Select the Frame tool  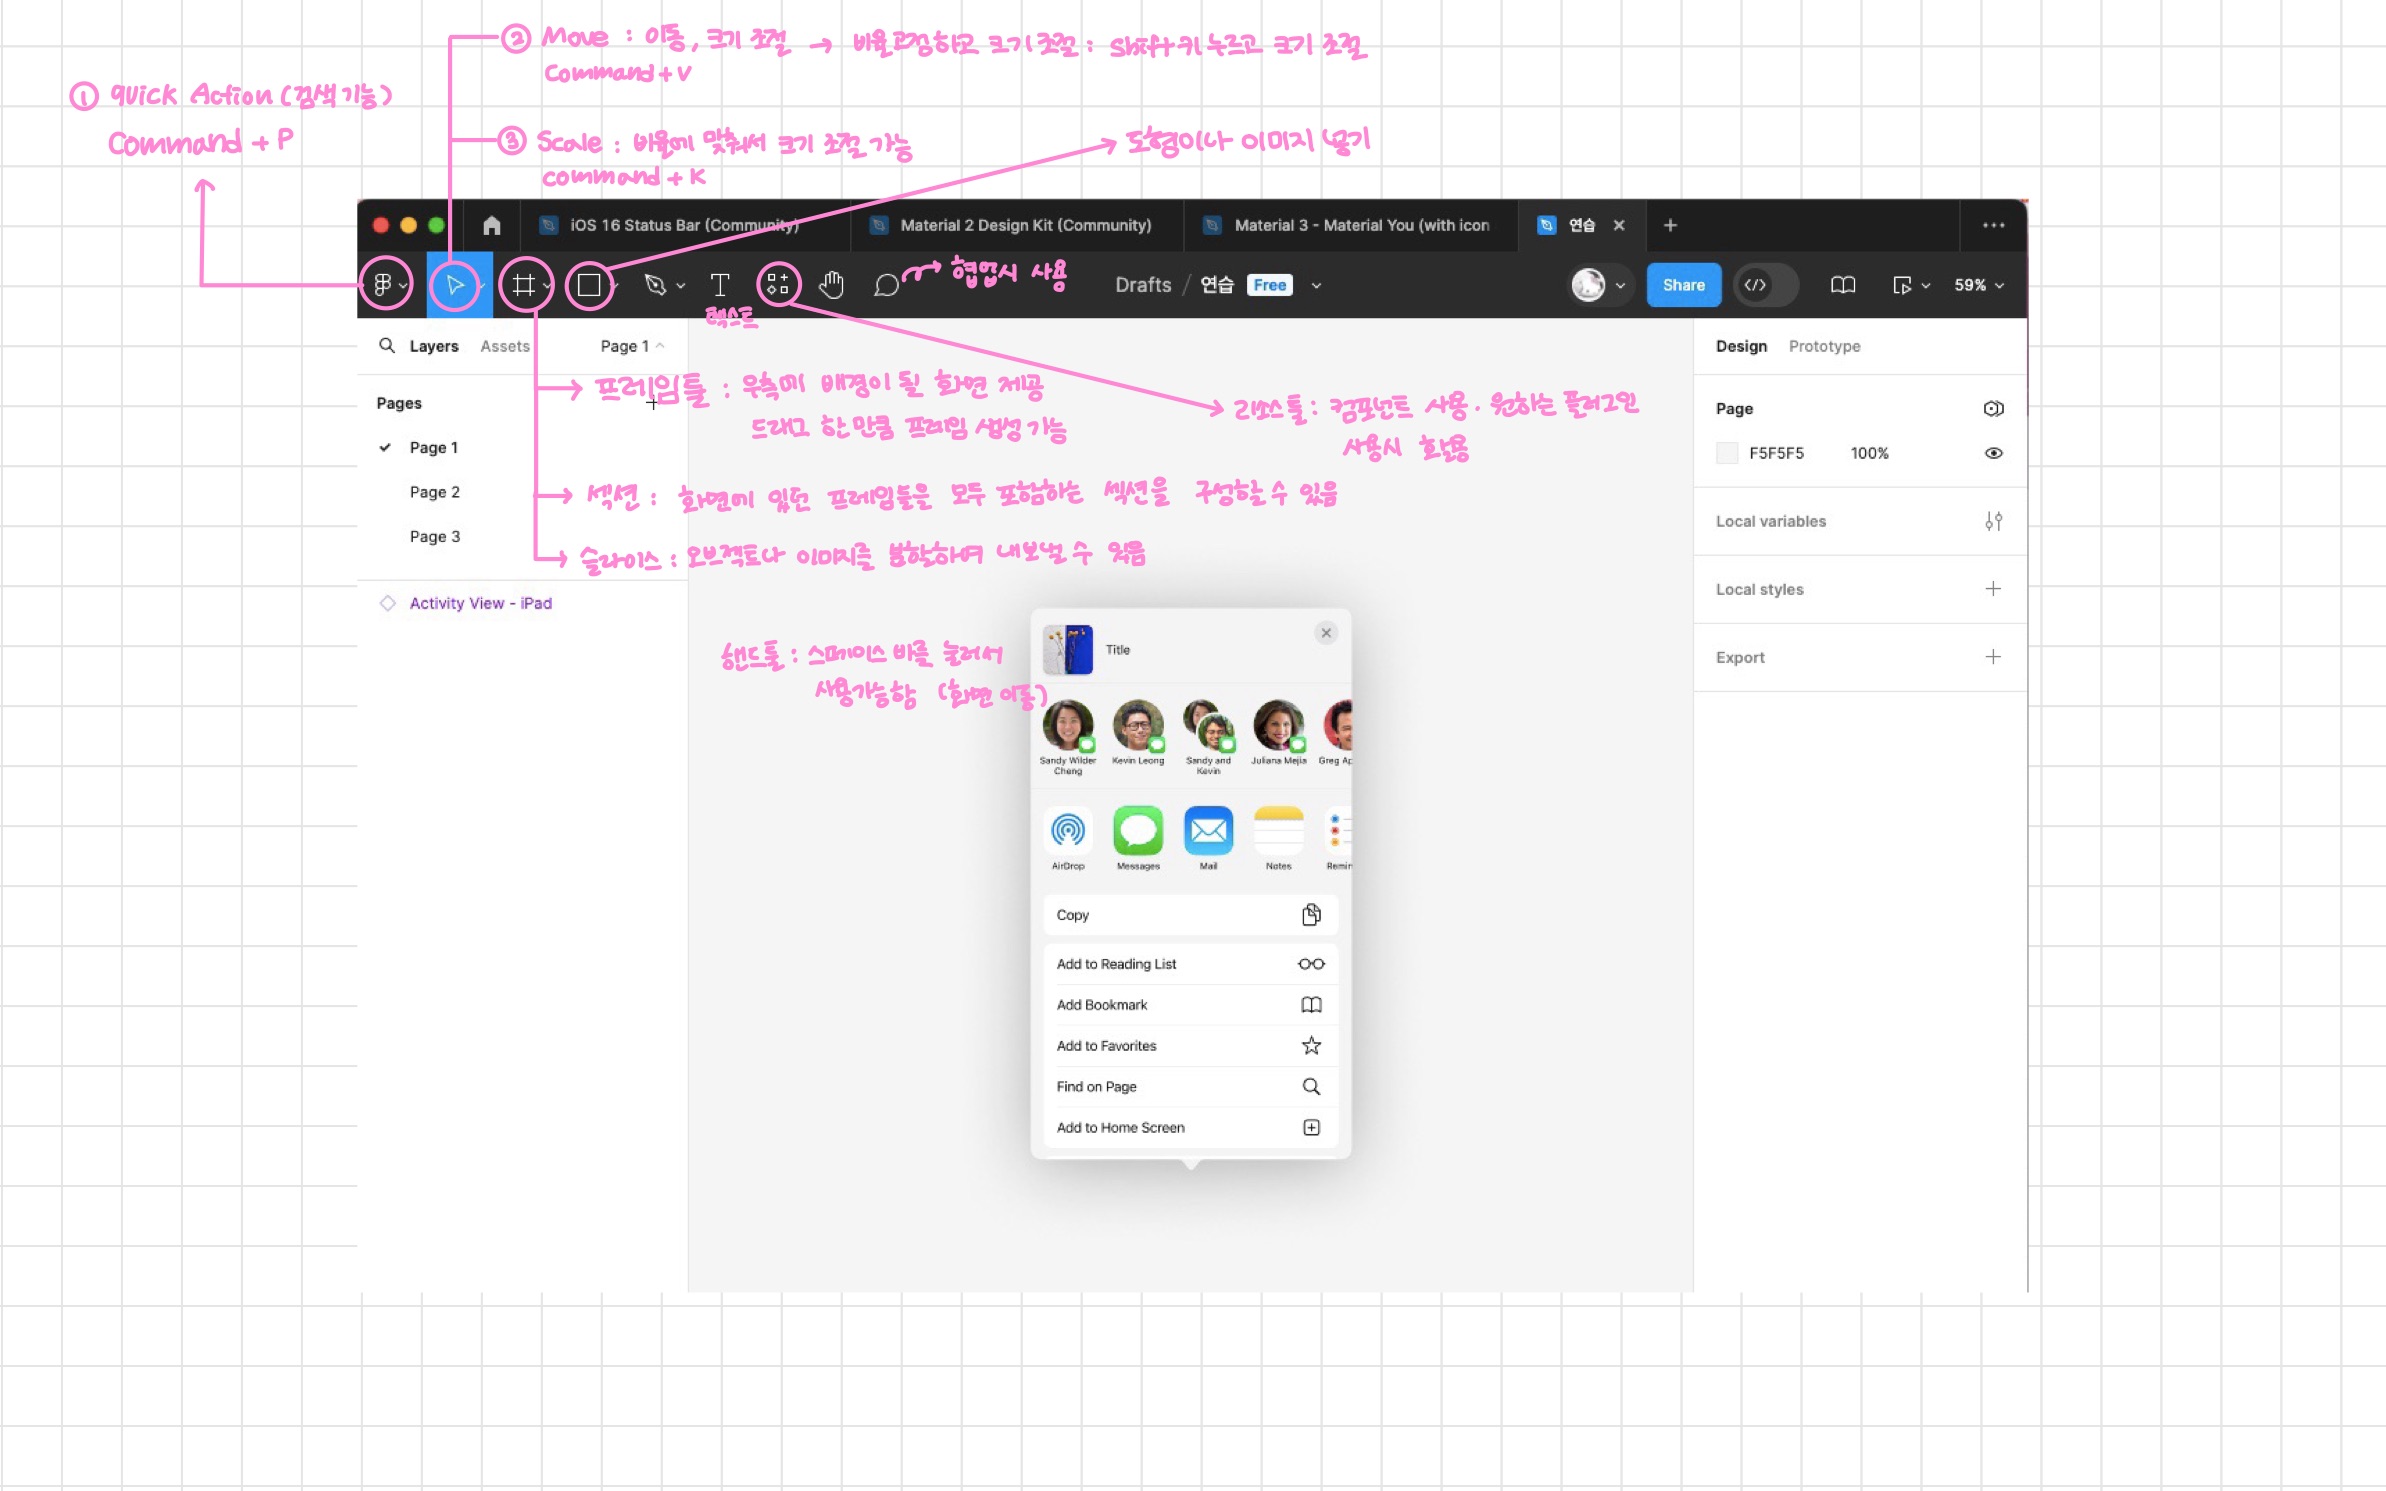click(523, 285)
